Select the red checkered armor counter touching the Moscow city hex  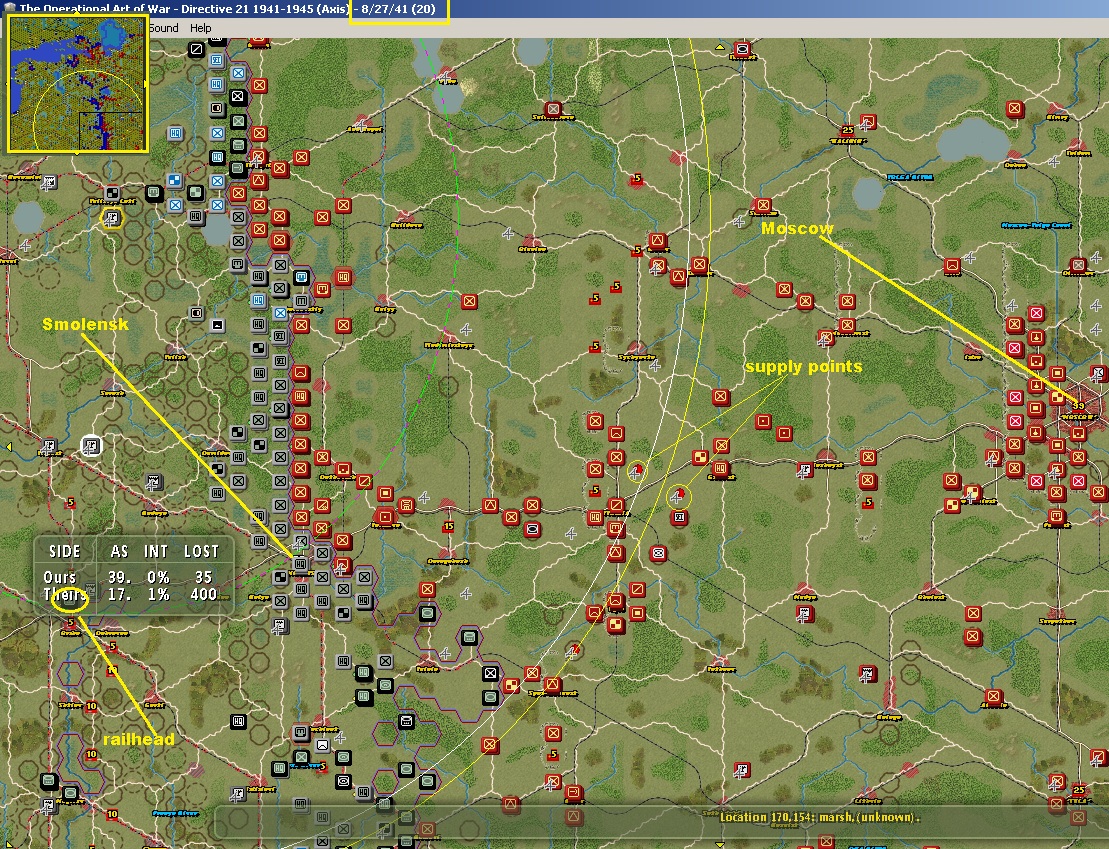click(1057, 398)
